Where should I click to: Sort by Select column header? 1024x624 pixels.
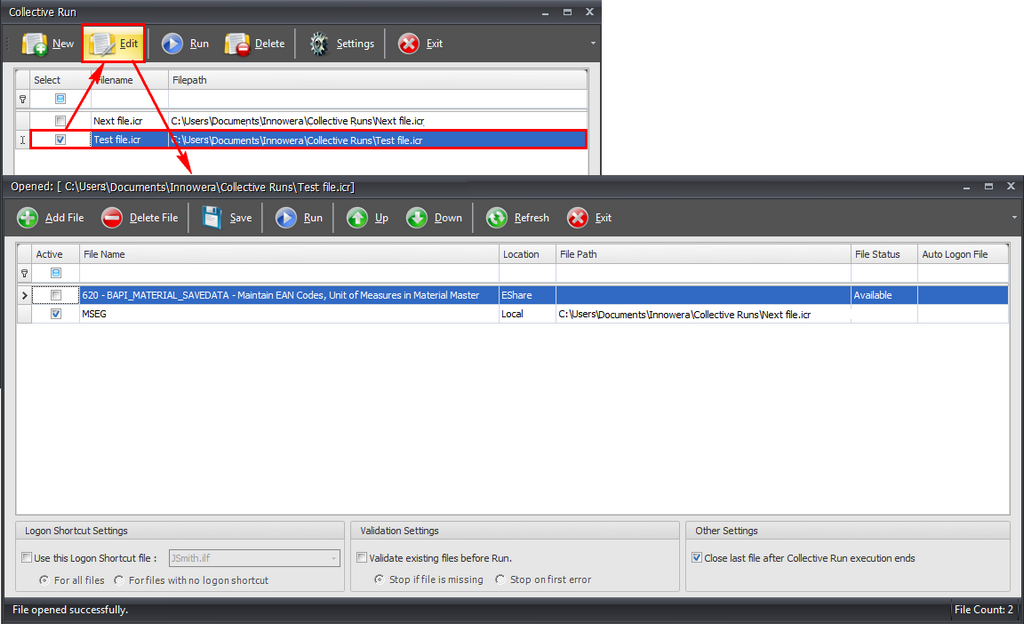coord(61,80)
